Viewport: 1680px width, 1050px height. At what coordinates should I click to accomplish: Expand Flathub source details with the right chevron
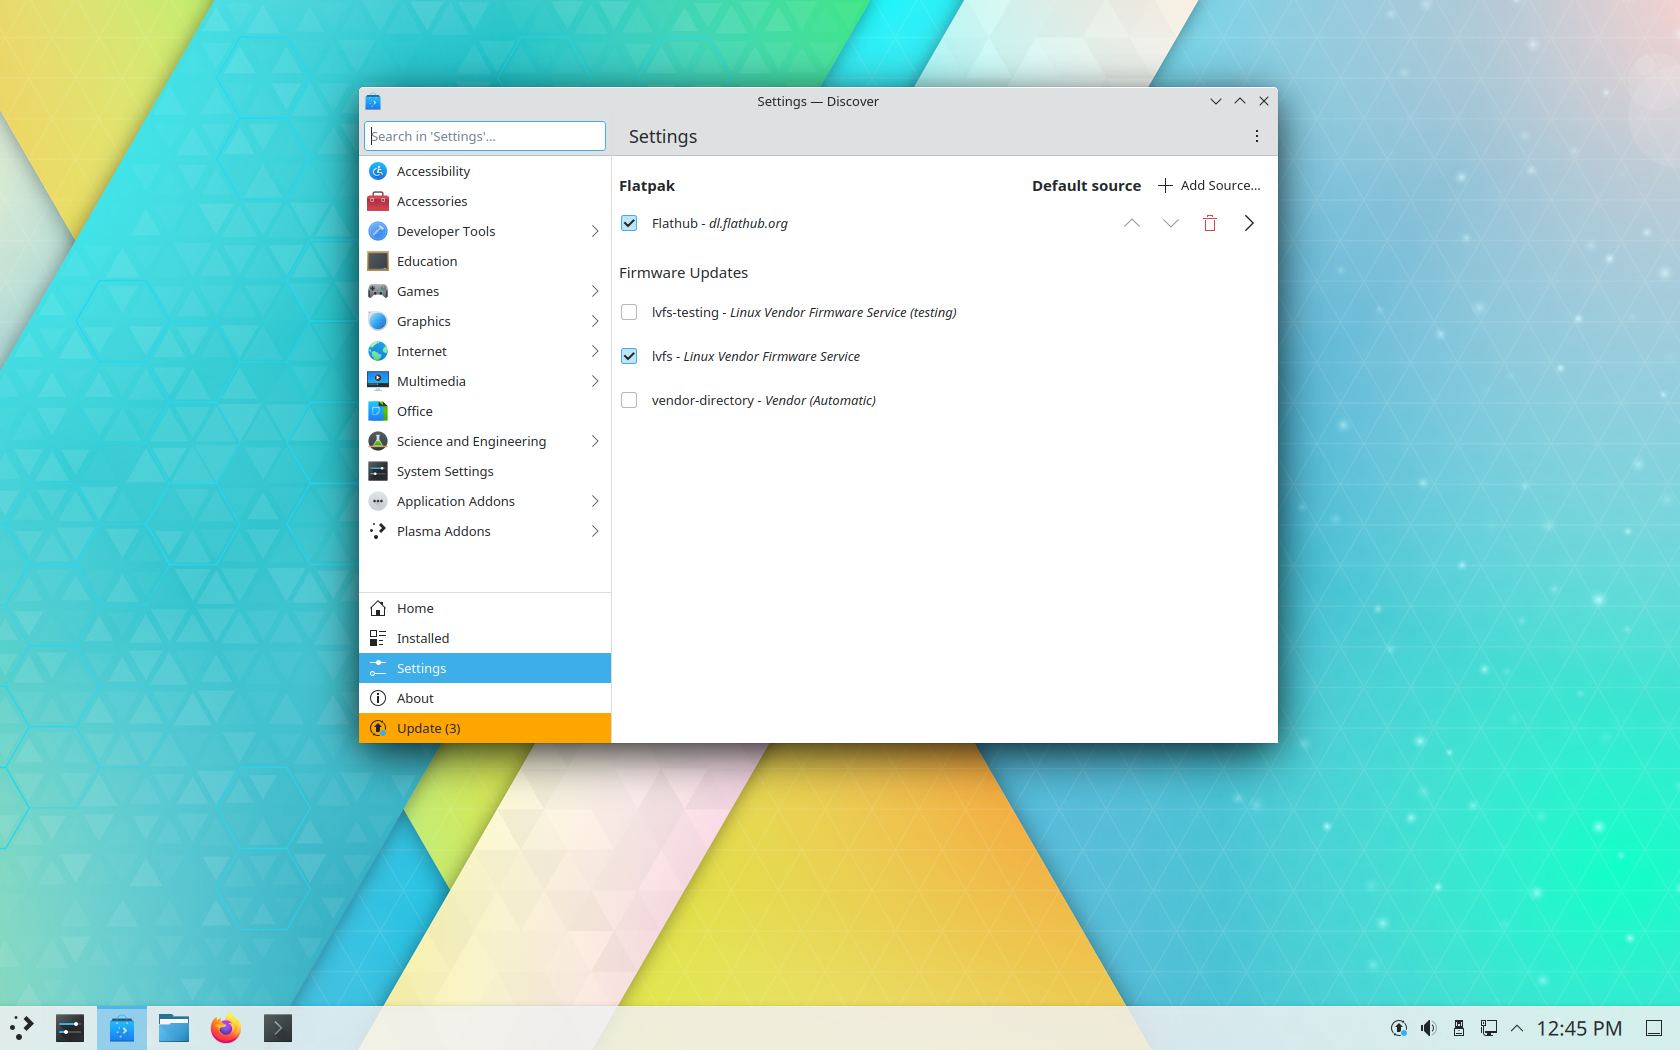pyautogui.click(x=1249, y=223)
